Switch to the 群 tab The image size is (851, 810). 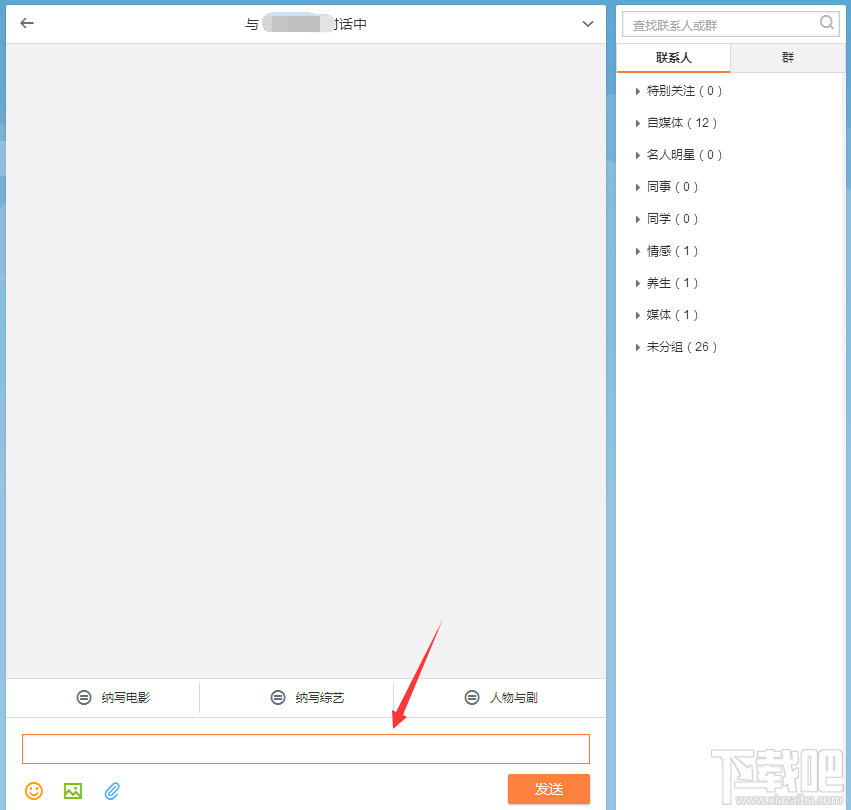786,57
